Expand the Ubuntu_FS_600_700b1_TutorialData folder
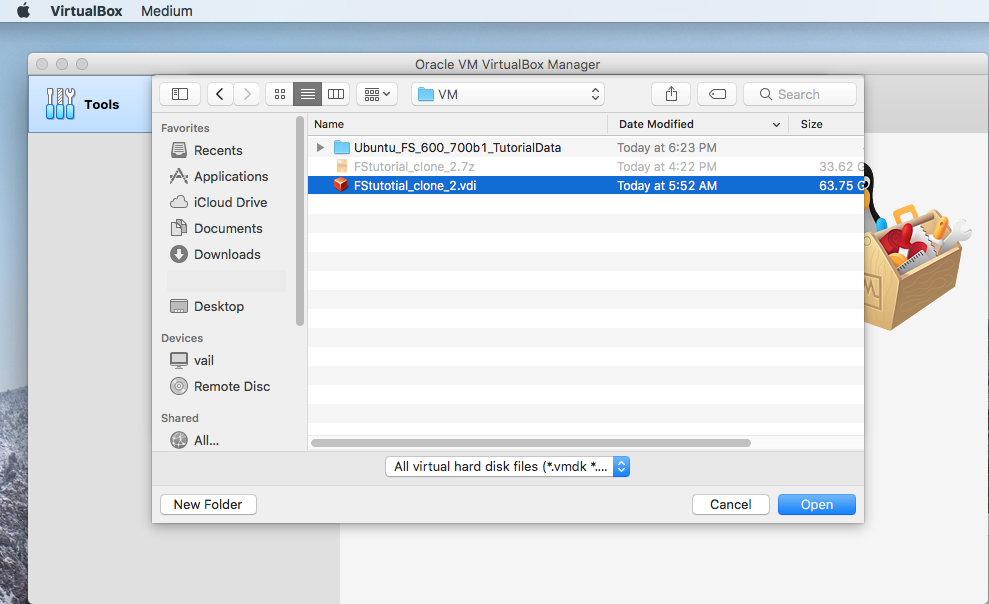Viewport: 989px width, 604px height. [320, 147]
